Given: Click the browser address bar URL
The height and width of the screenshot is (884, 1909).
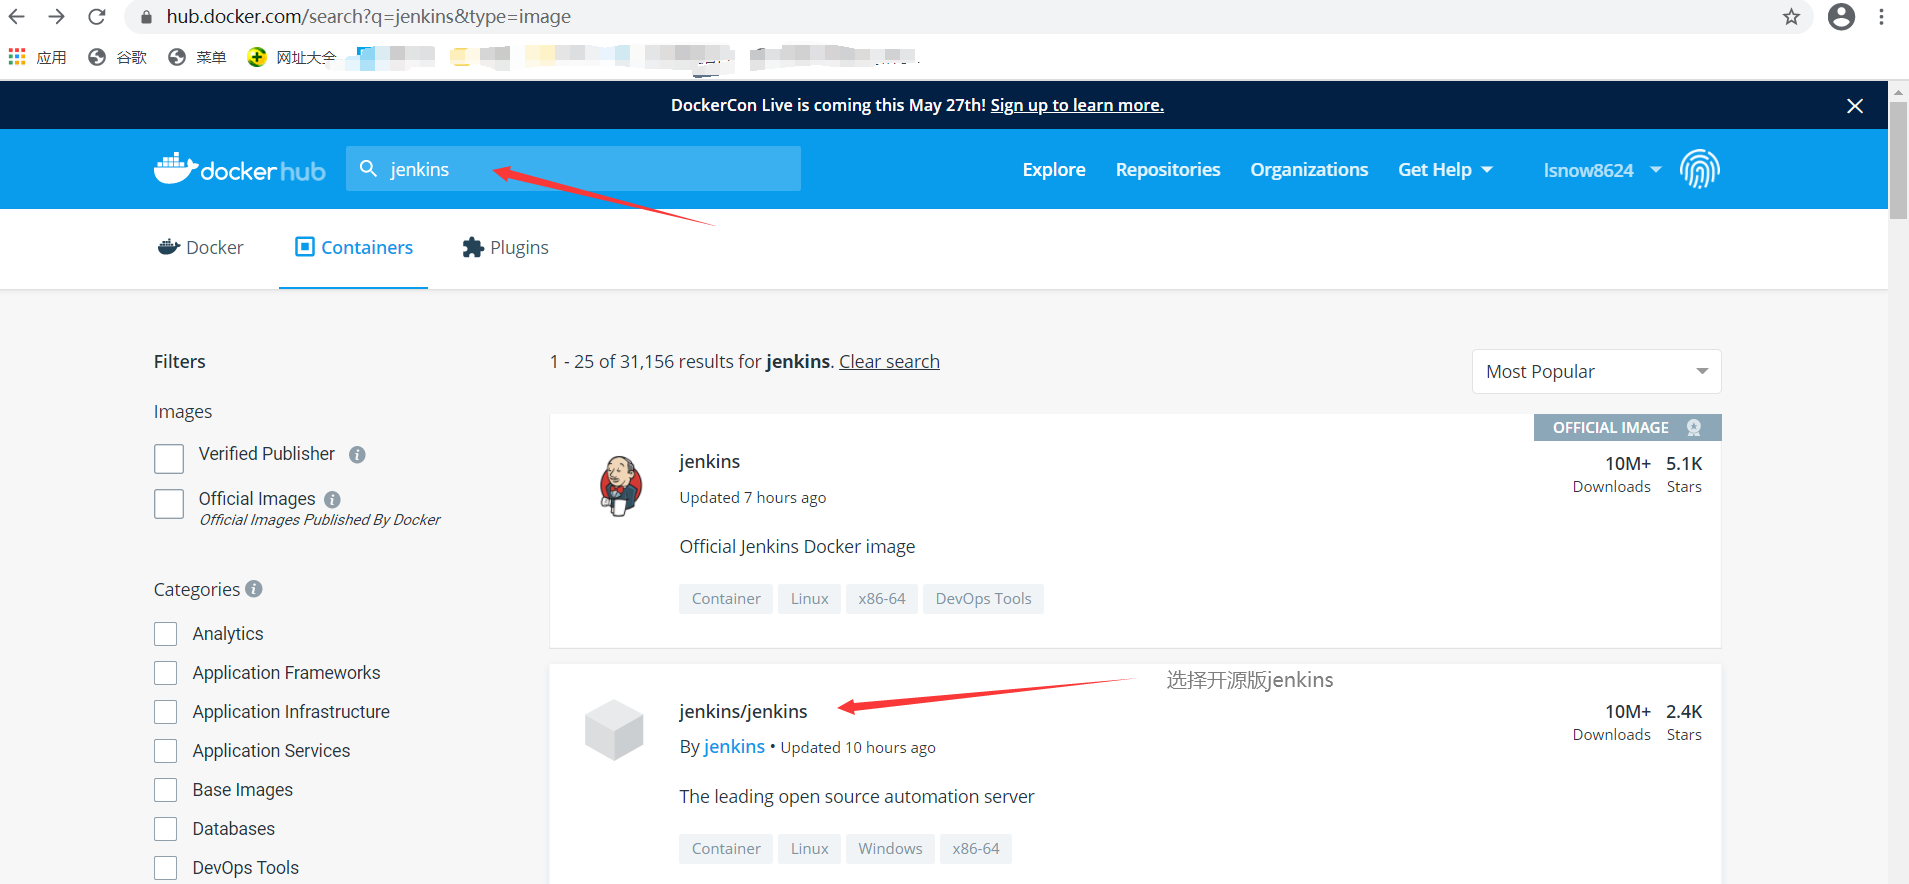Looking at the screenshot, I should [368, 17].
